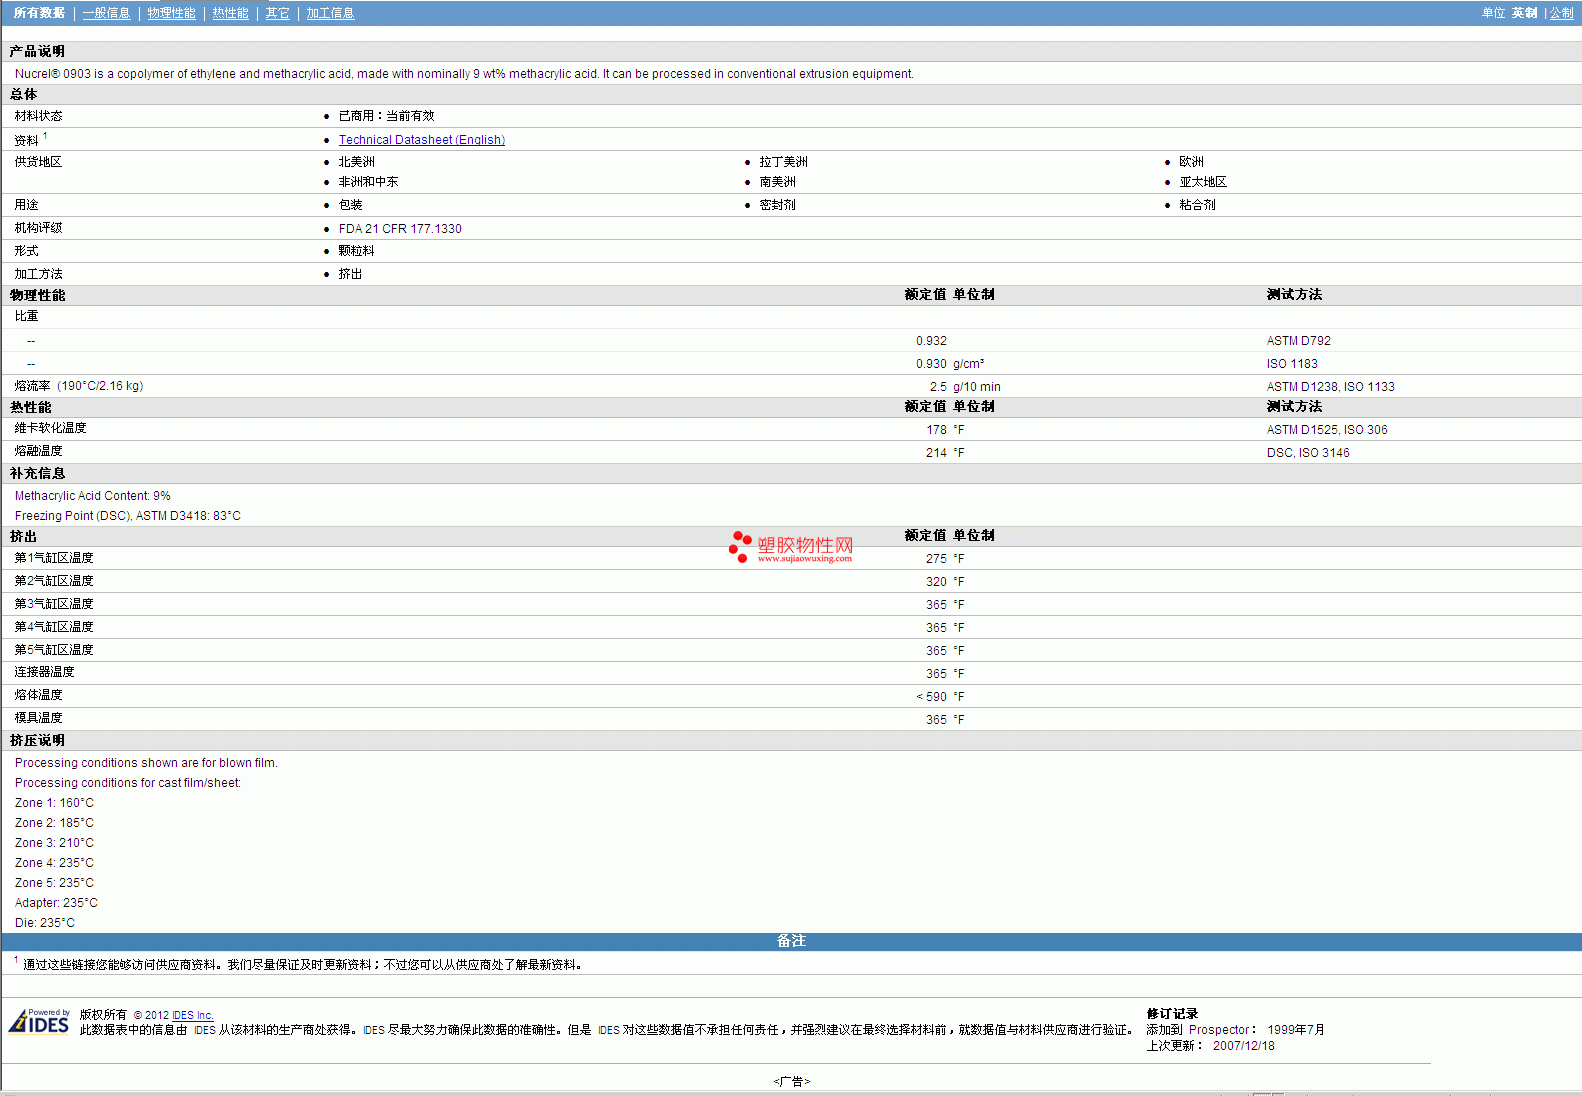Click the 塑胶物性网 watermark logo

coord(791,547)
